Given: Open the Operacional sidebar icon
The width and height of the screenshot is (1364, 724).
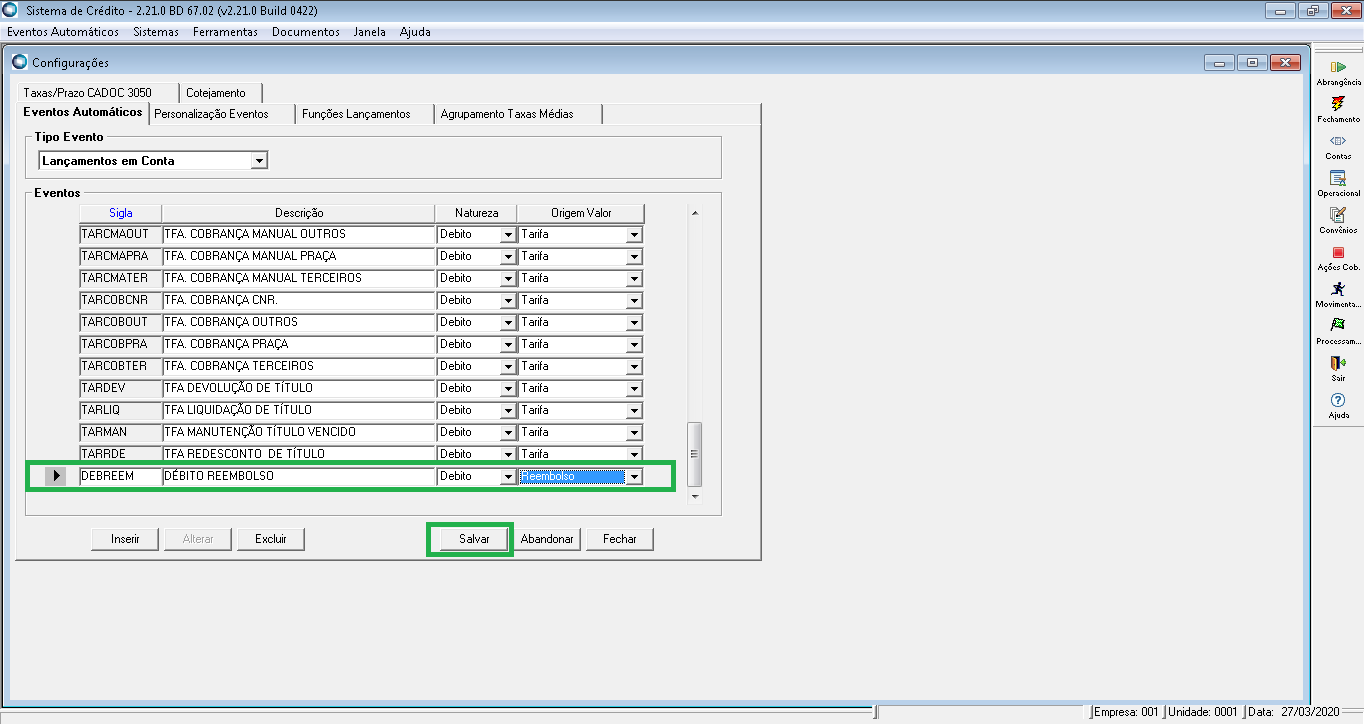Looking at the screenshot, I should (x=1338, y=177).
